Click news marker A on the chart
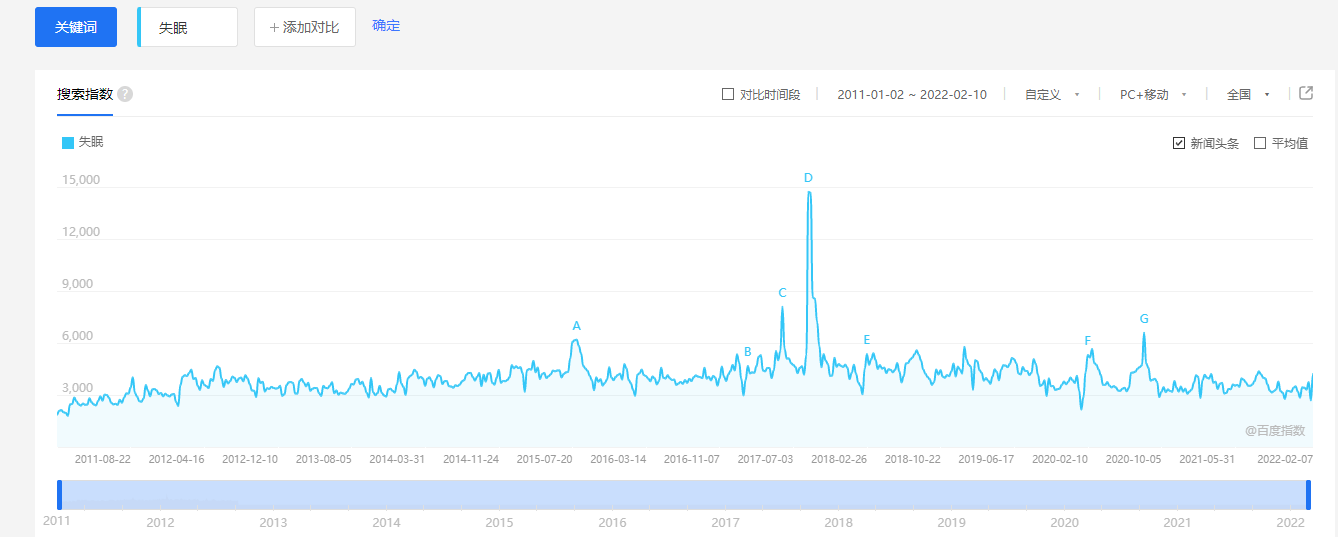 coord(576,326)
